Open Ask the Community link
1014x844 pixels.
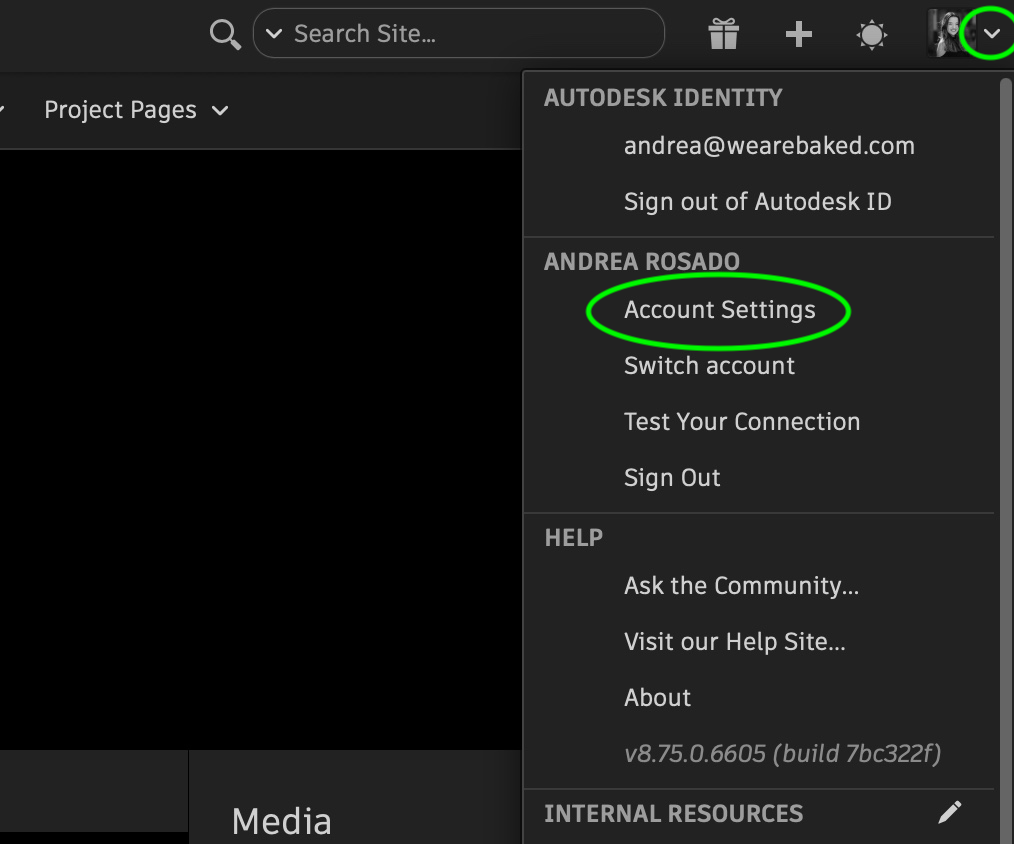point(741,586)
